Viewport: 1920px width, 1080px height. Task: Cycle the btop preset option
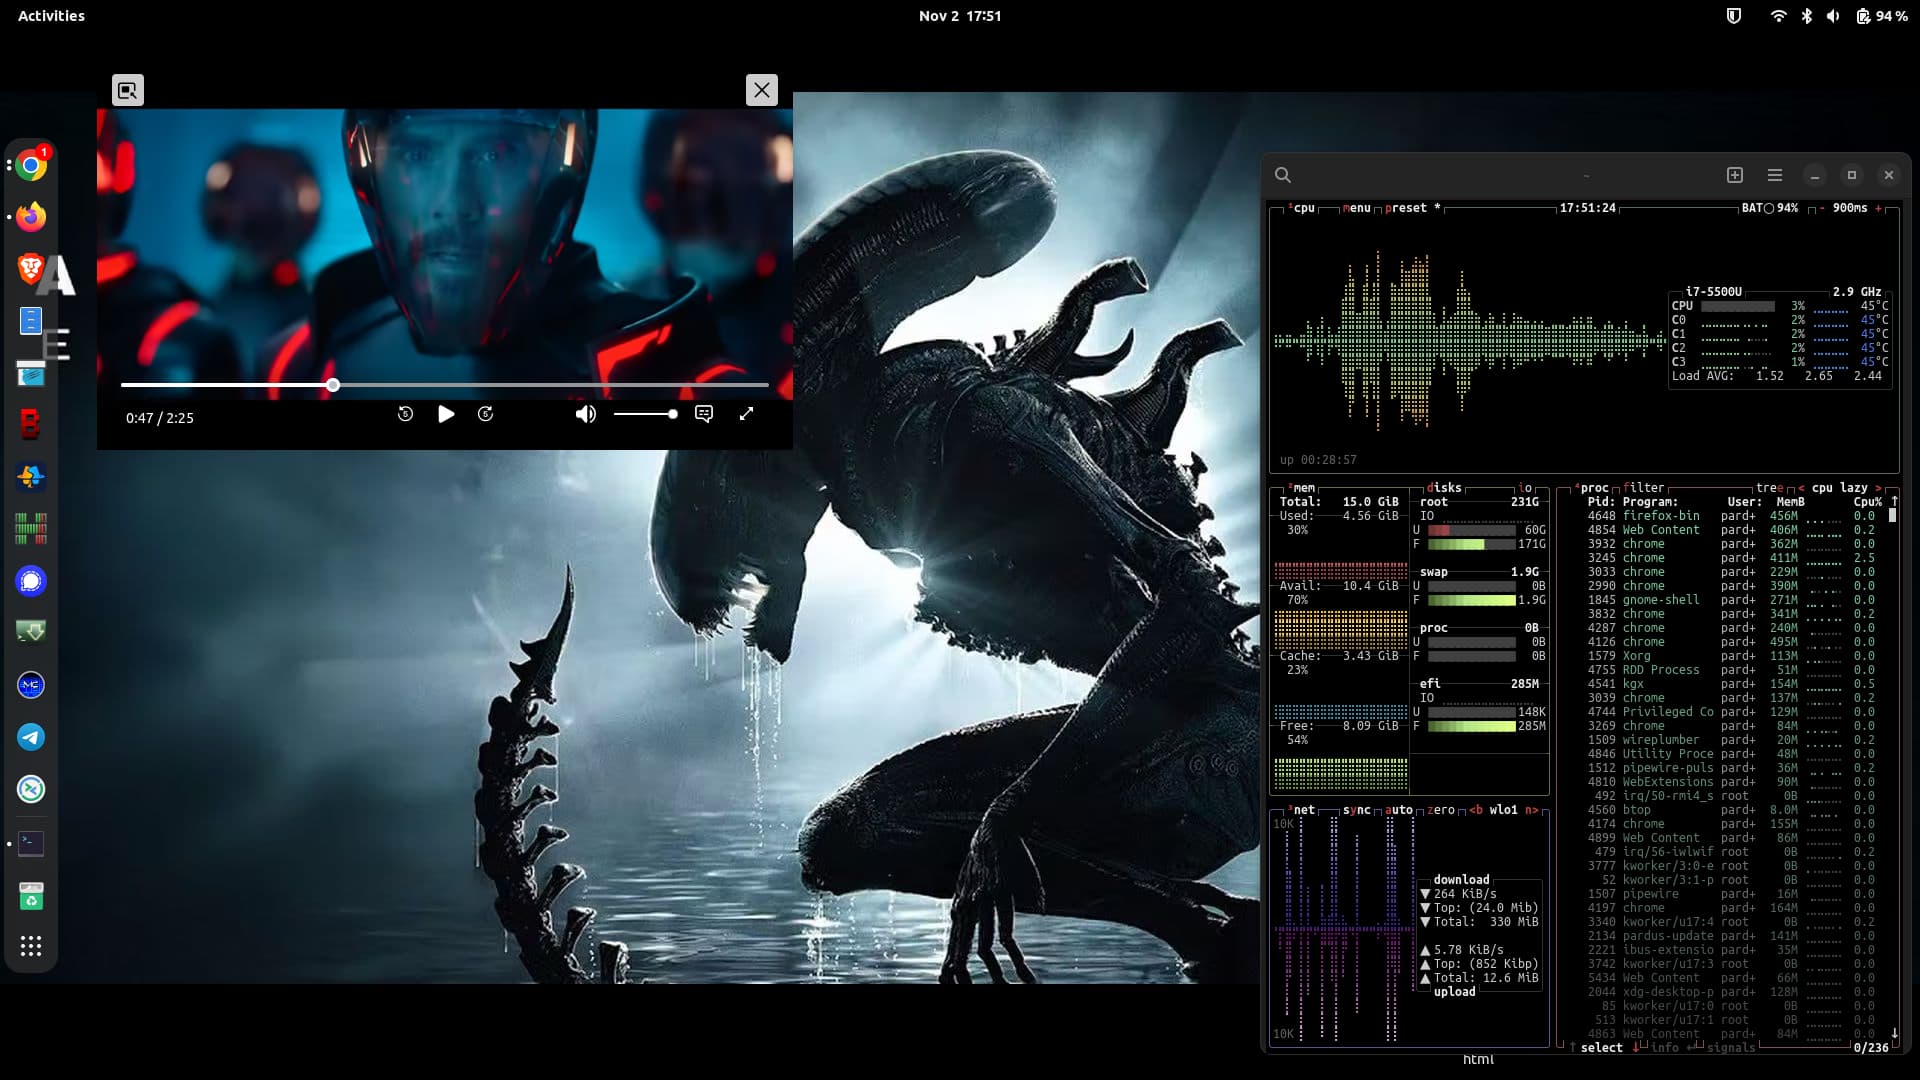pyautogui.click(x=1406, y=208)
